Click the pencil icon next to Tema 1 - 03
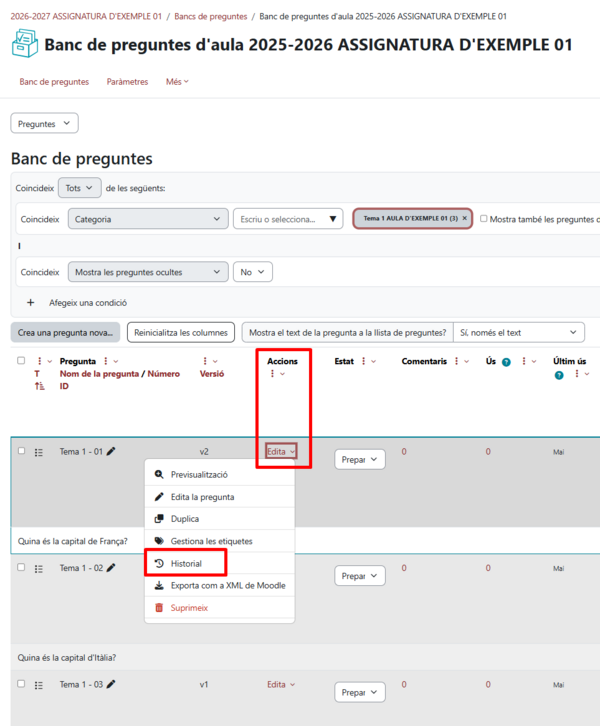 [111, 684]
